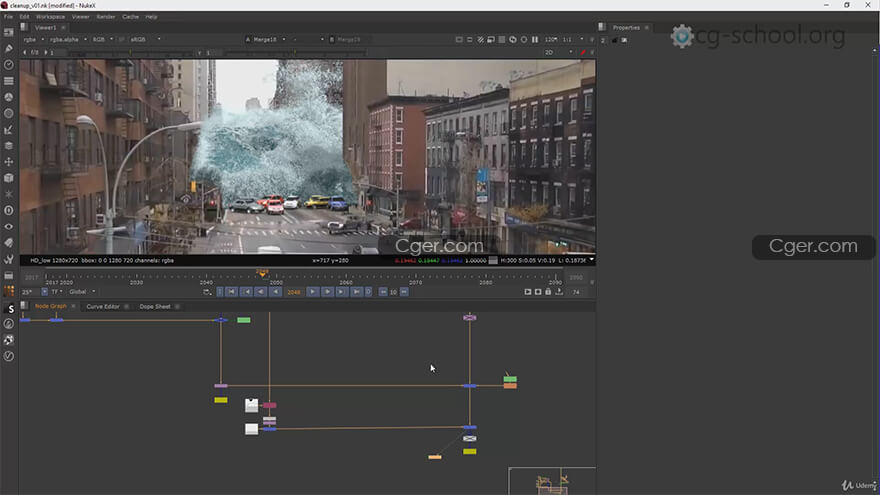
Task: Open the TF timeline display dropdown
Action: [x=57, y=292]
